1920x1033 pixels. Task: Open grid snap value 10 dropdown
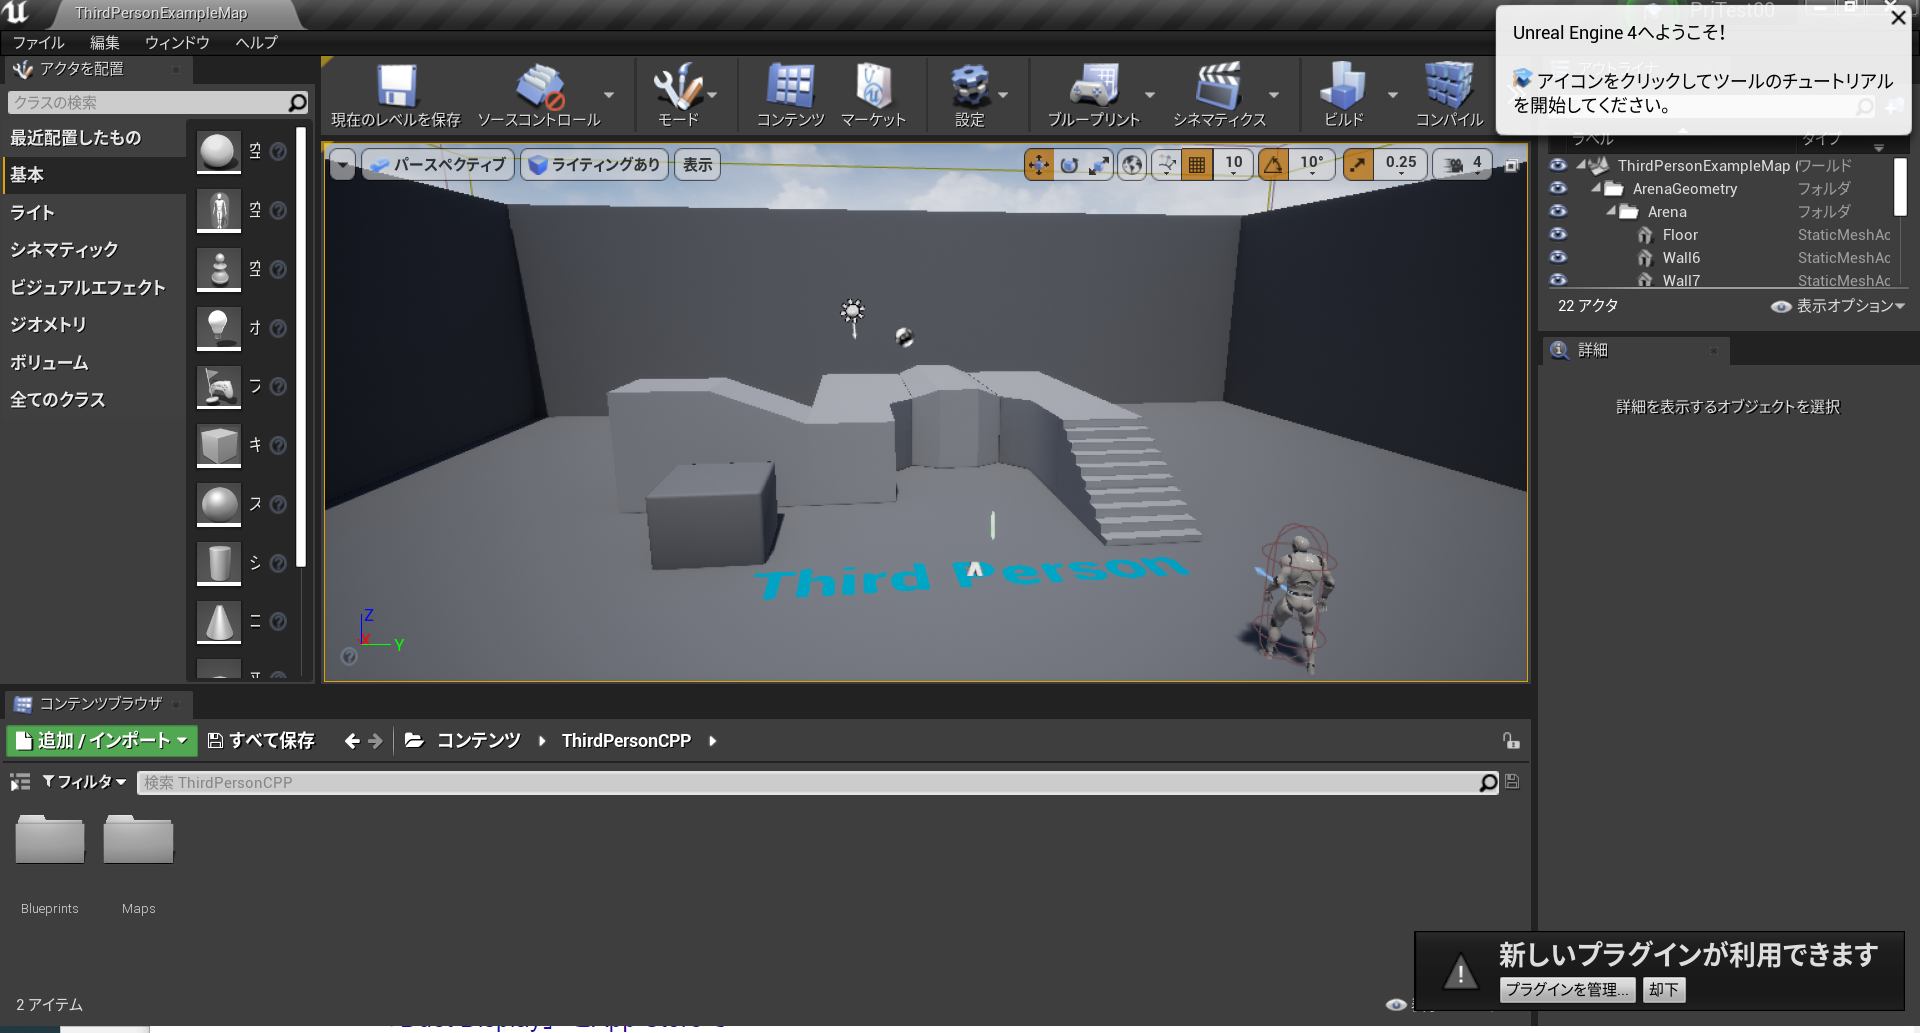pyautogui.click(x=1234, y=165)
